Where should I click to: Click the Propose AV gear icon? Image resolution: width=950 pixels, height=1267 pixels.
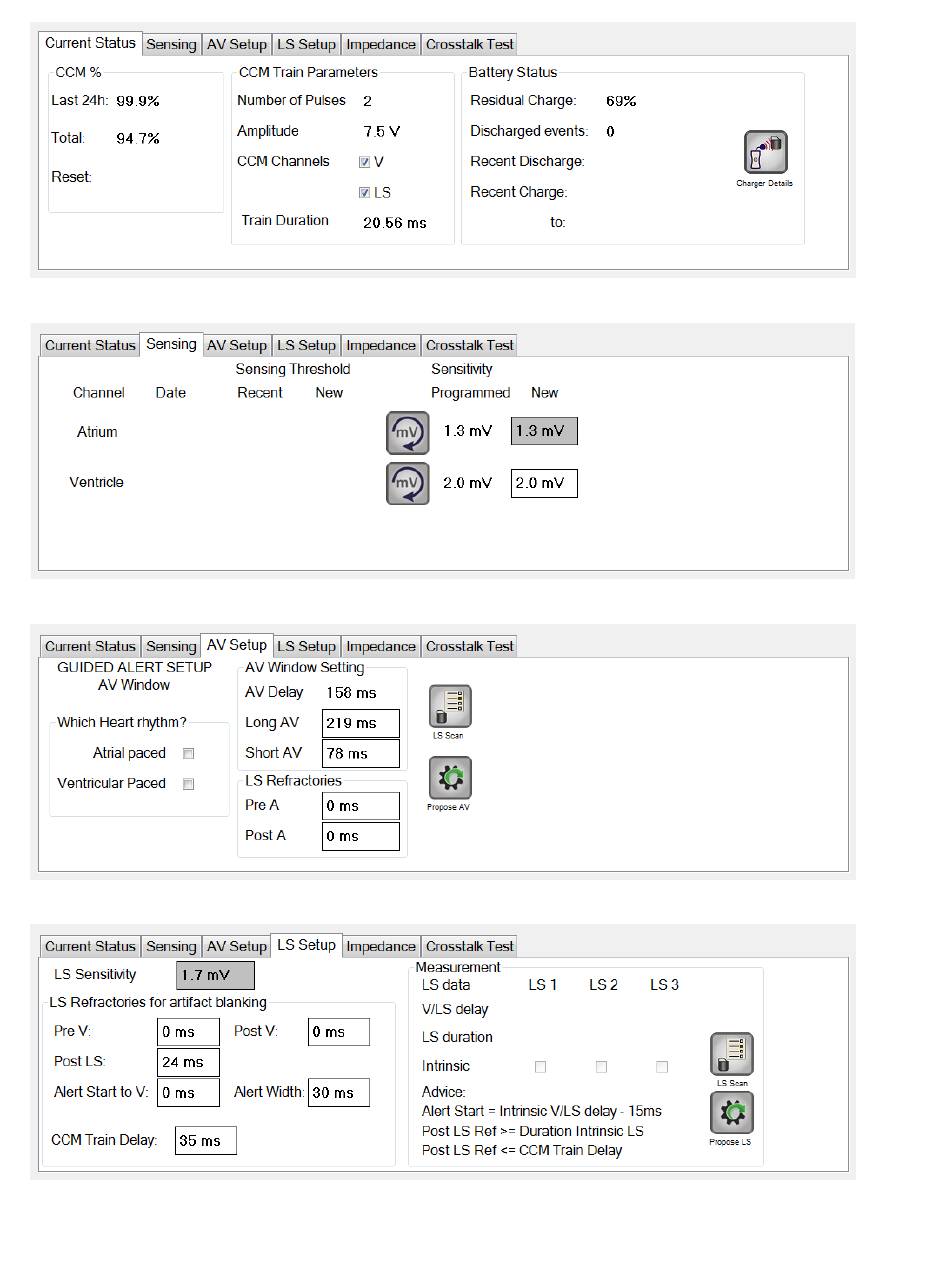(x=449, y=778)
